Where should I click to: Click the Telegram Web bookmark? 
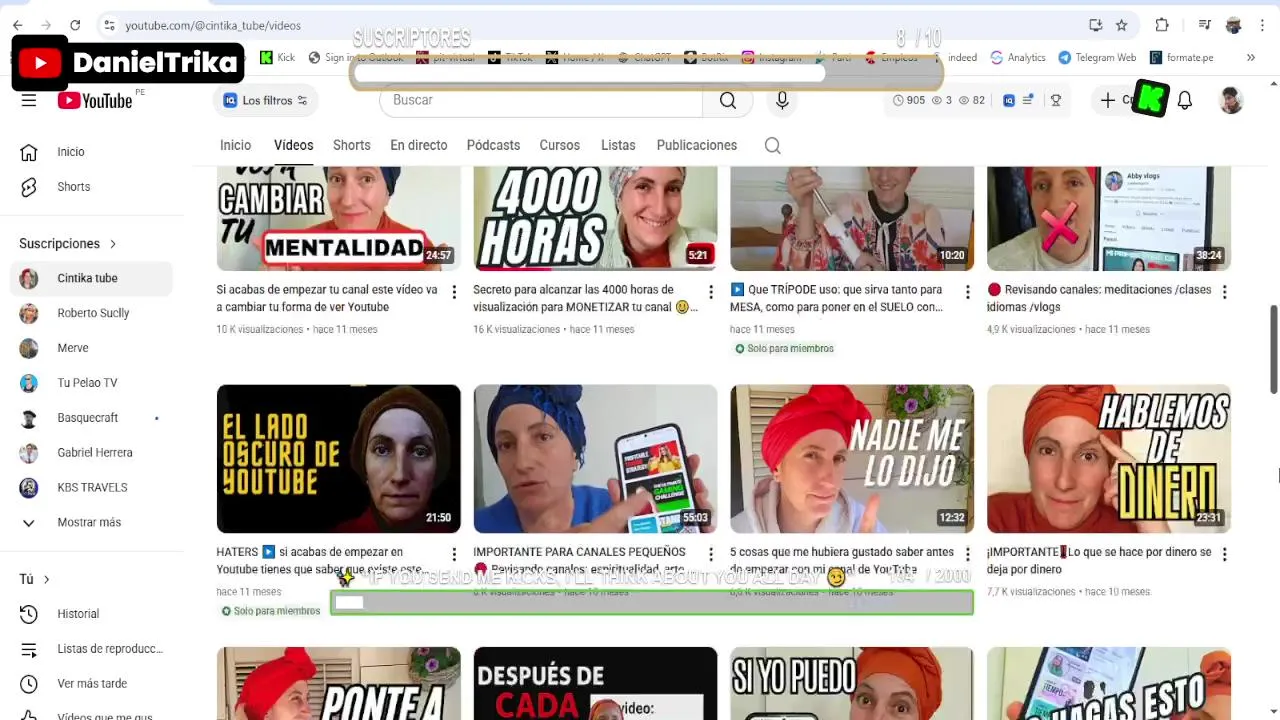[1097, 57]
